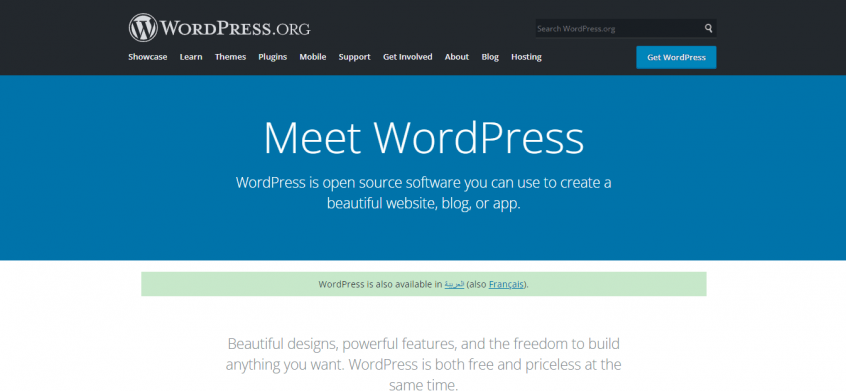Go to the Learn page
846x391 pixels.
tap(191, 57)
